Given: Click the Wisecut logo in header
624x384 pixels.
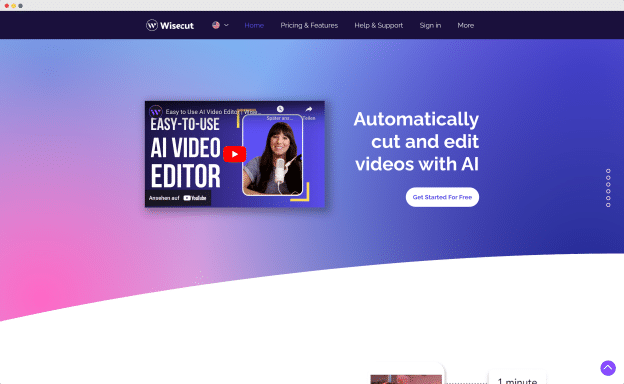Looking at the screenshot, I should pyautogui.click(x=170, y=25).
